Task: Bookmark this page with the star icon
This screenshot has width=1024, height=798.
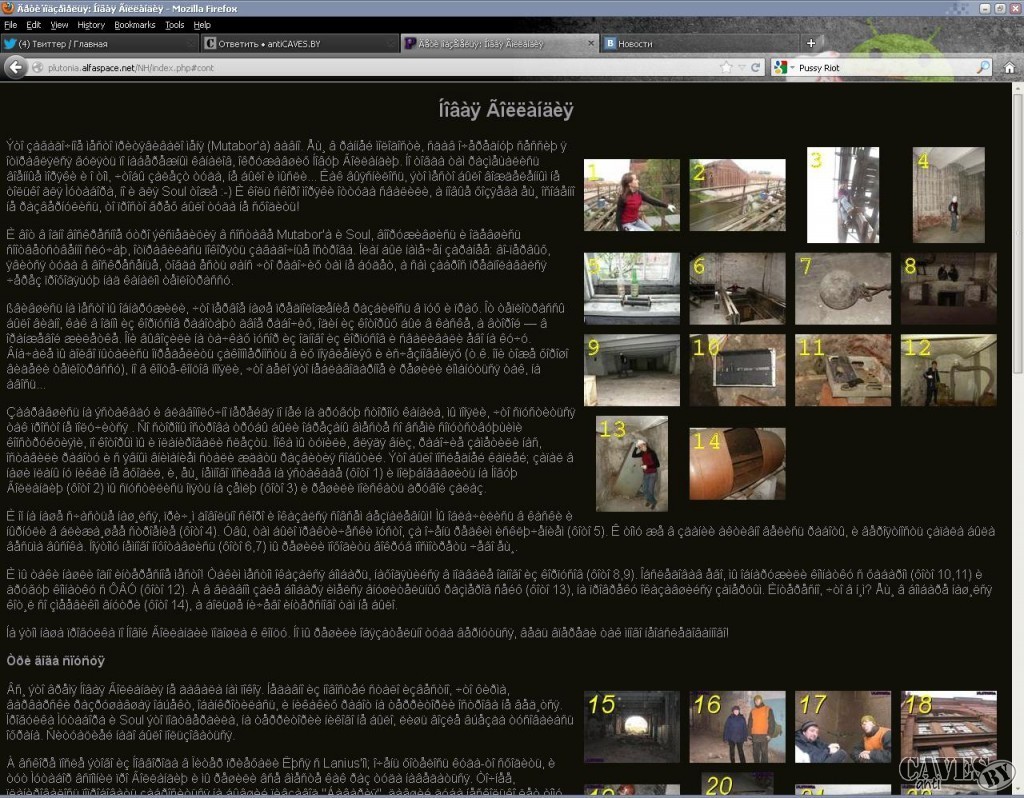Action: [x=727, y=68]
